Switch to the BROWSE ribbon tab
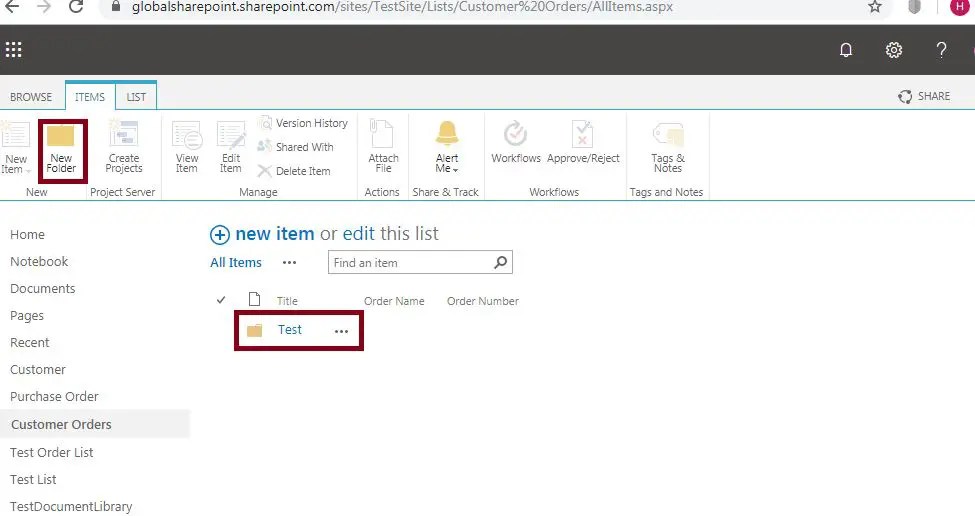975x516 pixels. tap(31, 97)
